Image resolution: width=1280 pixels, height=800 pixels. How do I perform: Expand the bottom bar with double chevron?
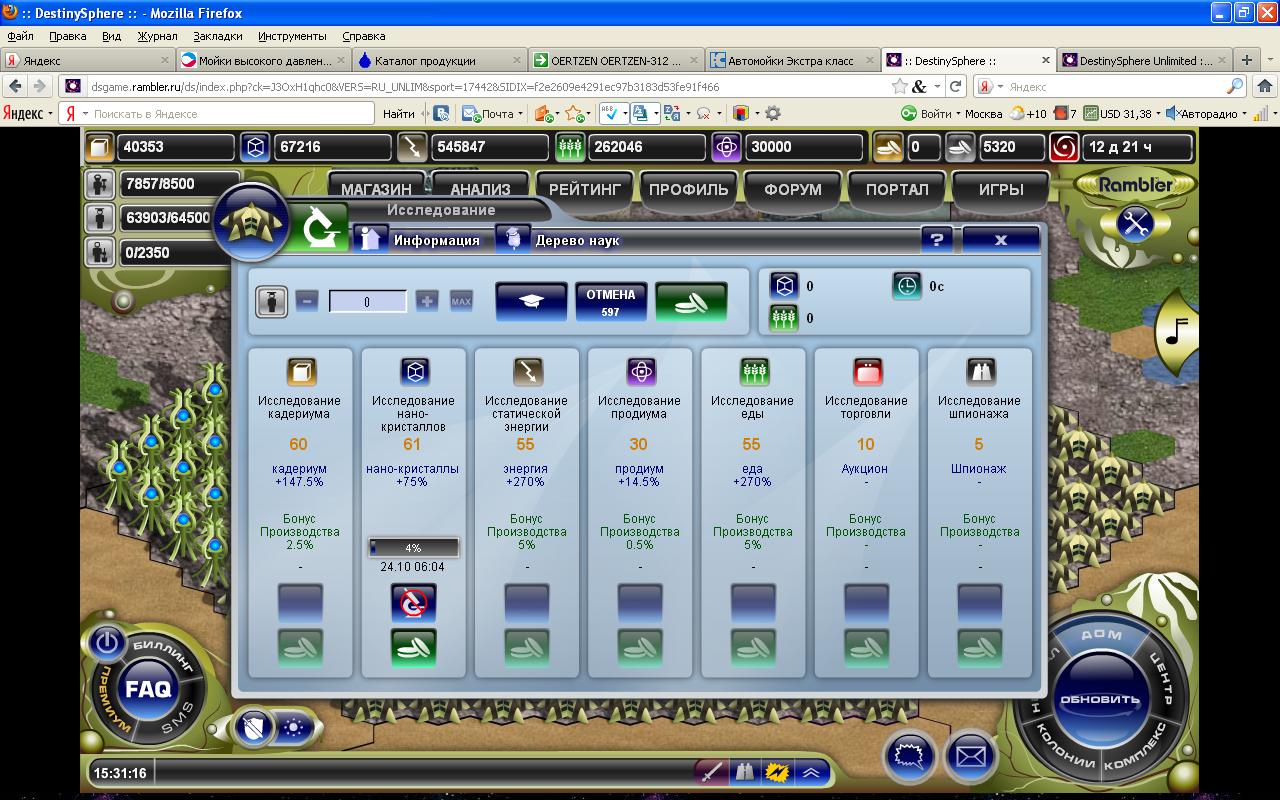810,772
